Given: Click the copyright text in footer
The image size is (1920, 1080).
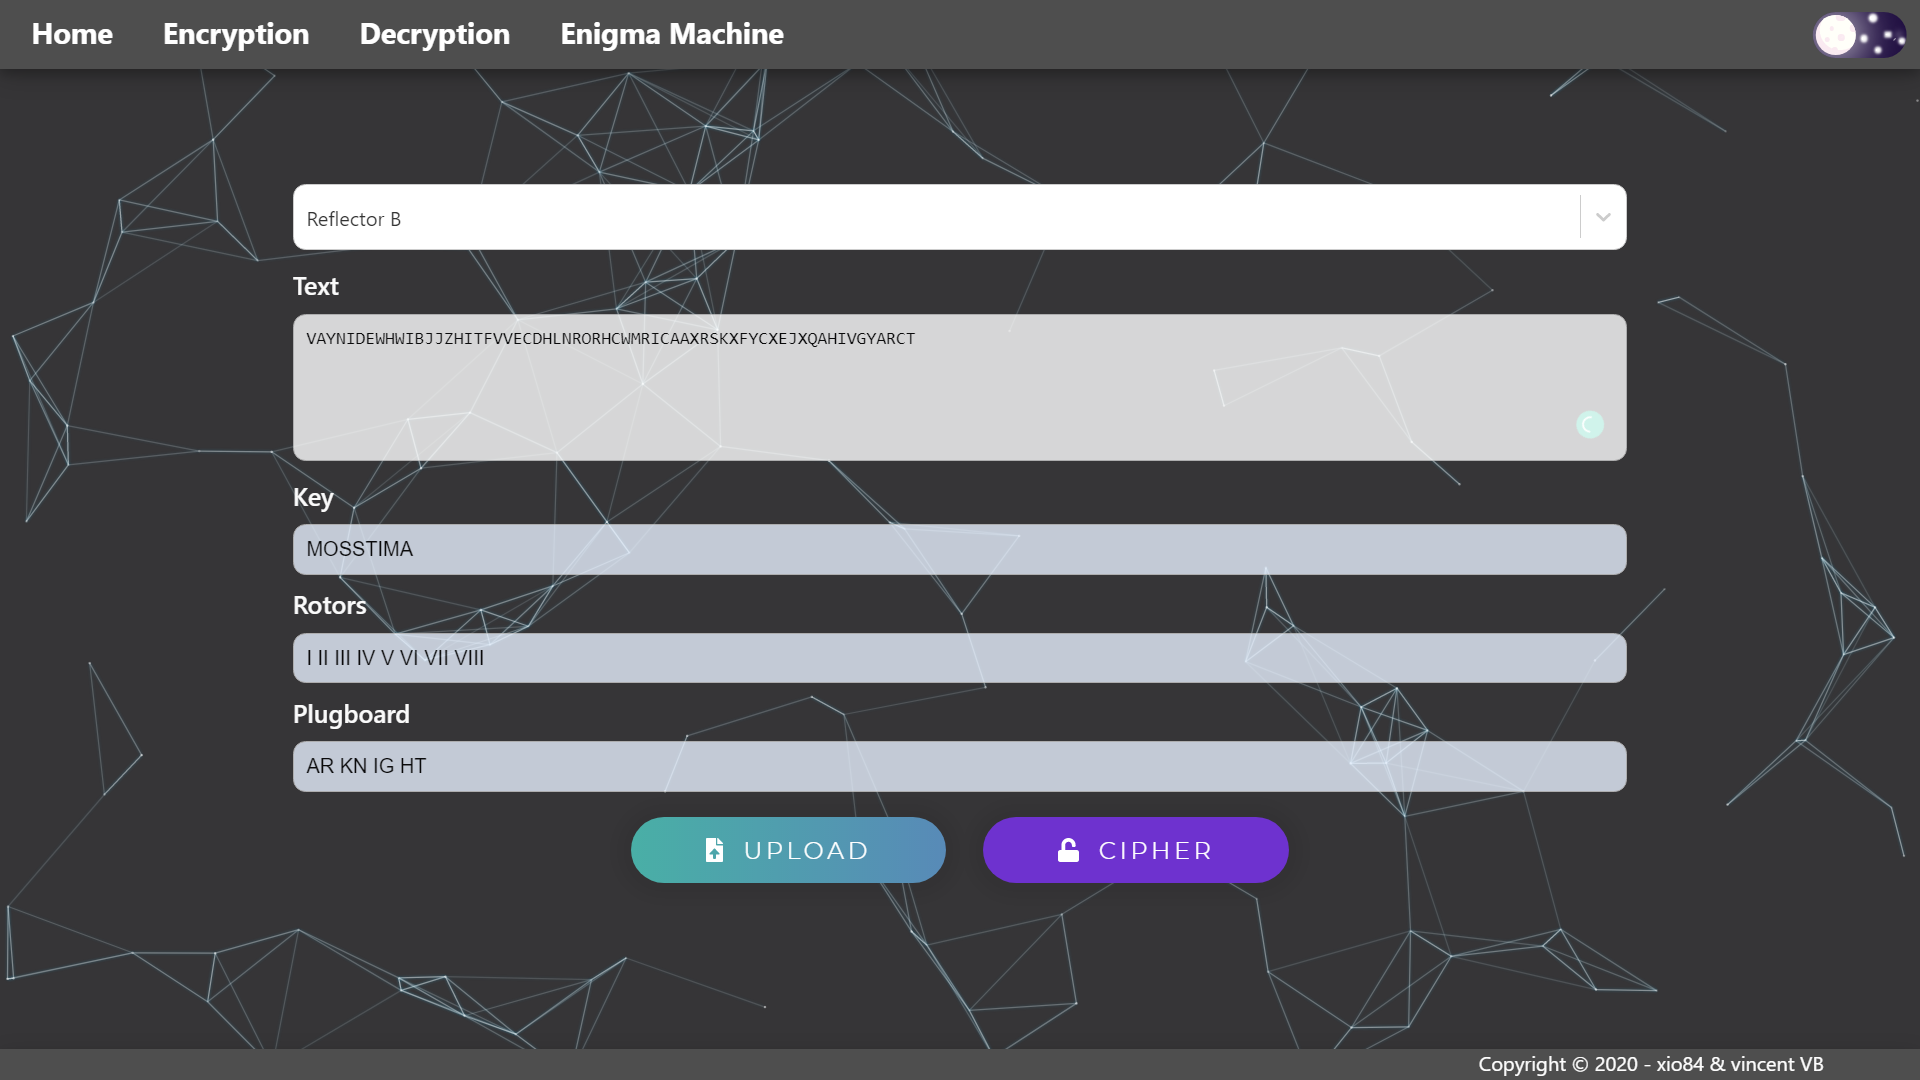Looking at the screenshot, I should click(1650, 1064).
